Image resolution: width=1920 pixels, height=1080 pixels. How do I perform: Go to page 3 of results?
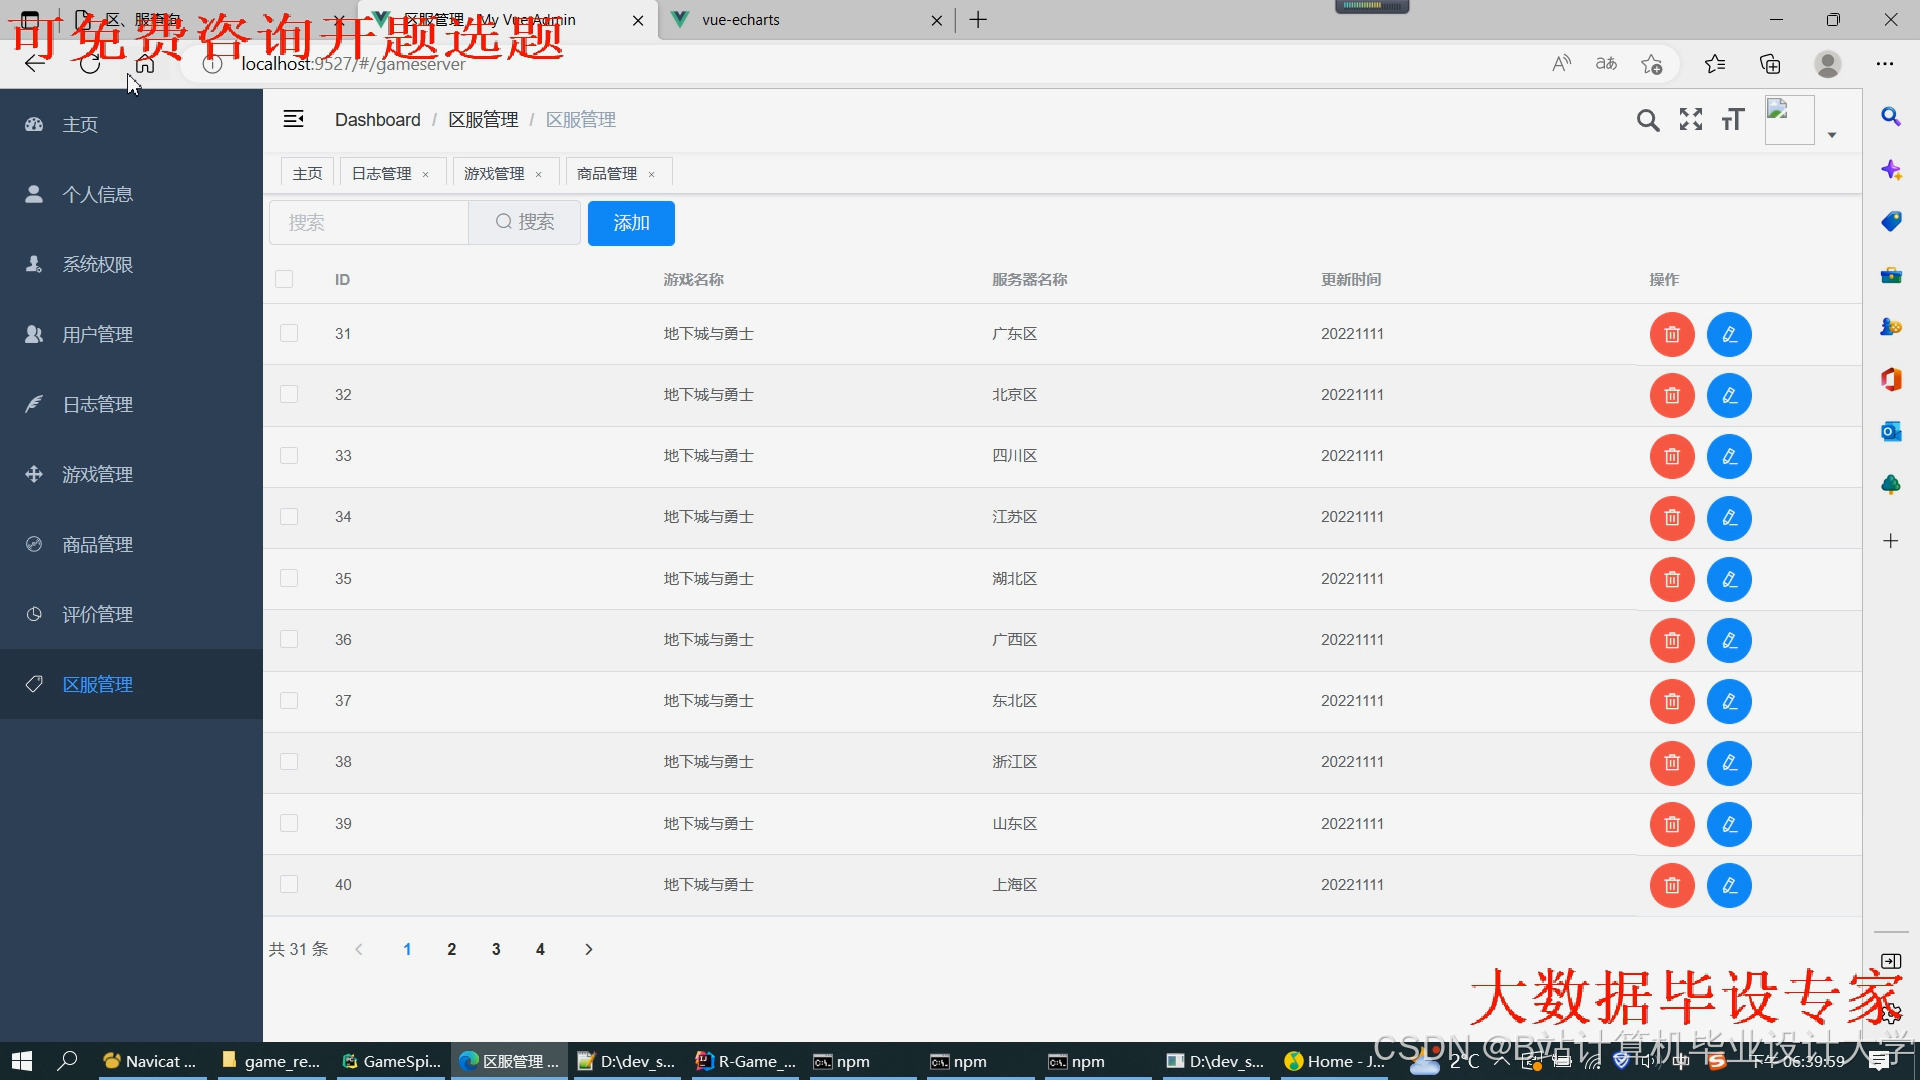point(496,950)
